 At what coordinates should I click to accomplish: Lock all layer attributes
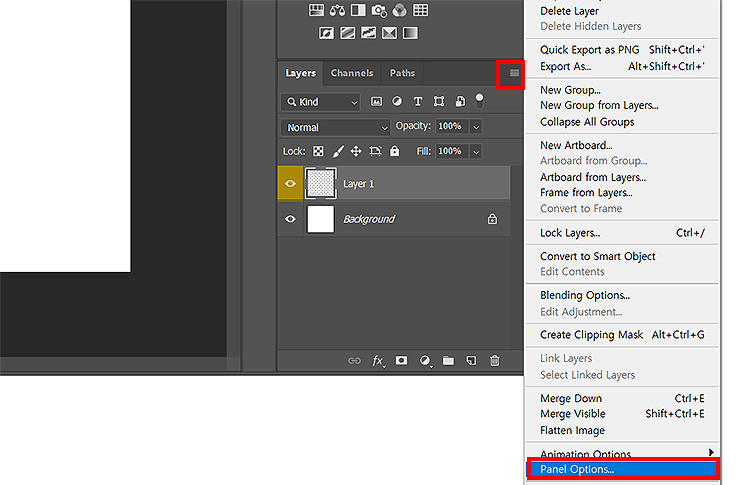pyautogui.click(x=395, y=151)
